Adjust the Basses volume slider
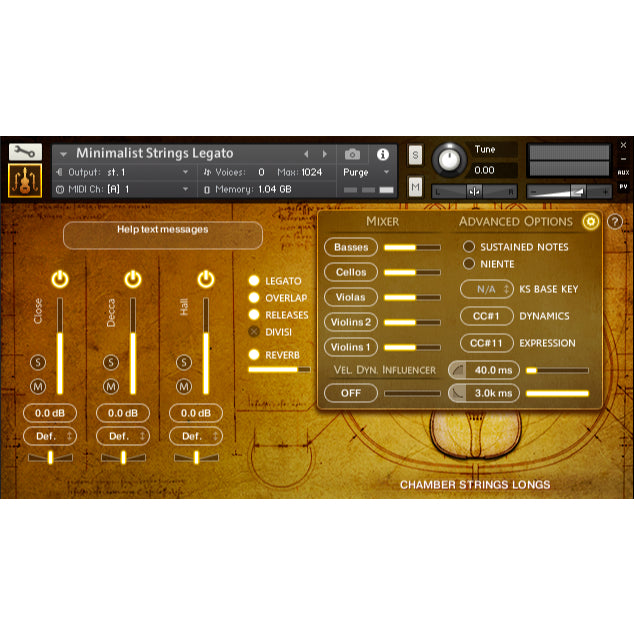The width and height of the screenshot is (634, 634). [x=412, y=247]
